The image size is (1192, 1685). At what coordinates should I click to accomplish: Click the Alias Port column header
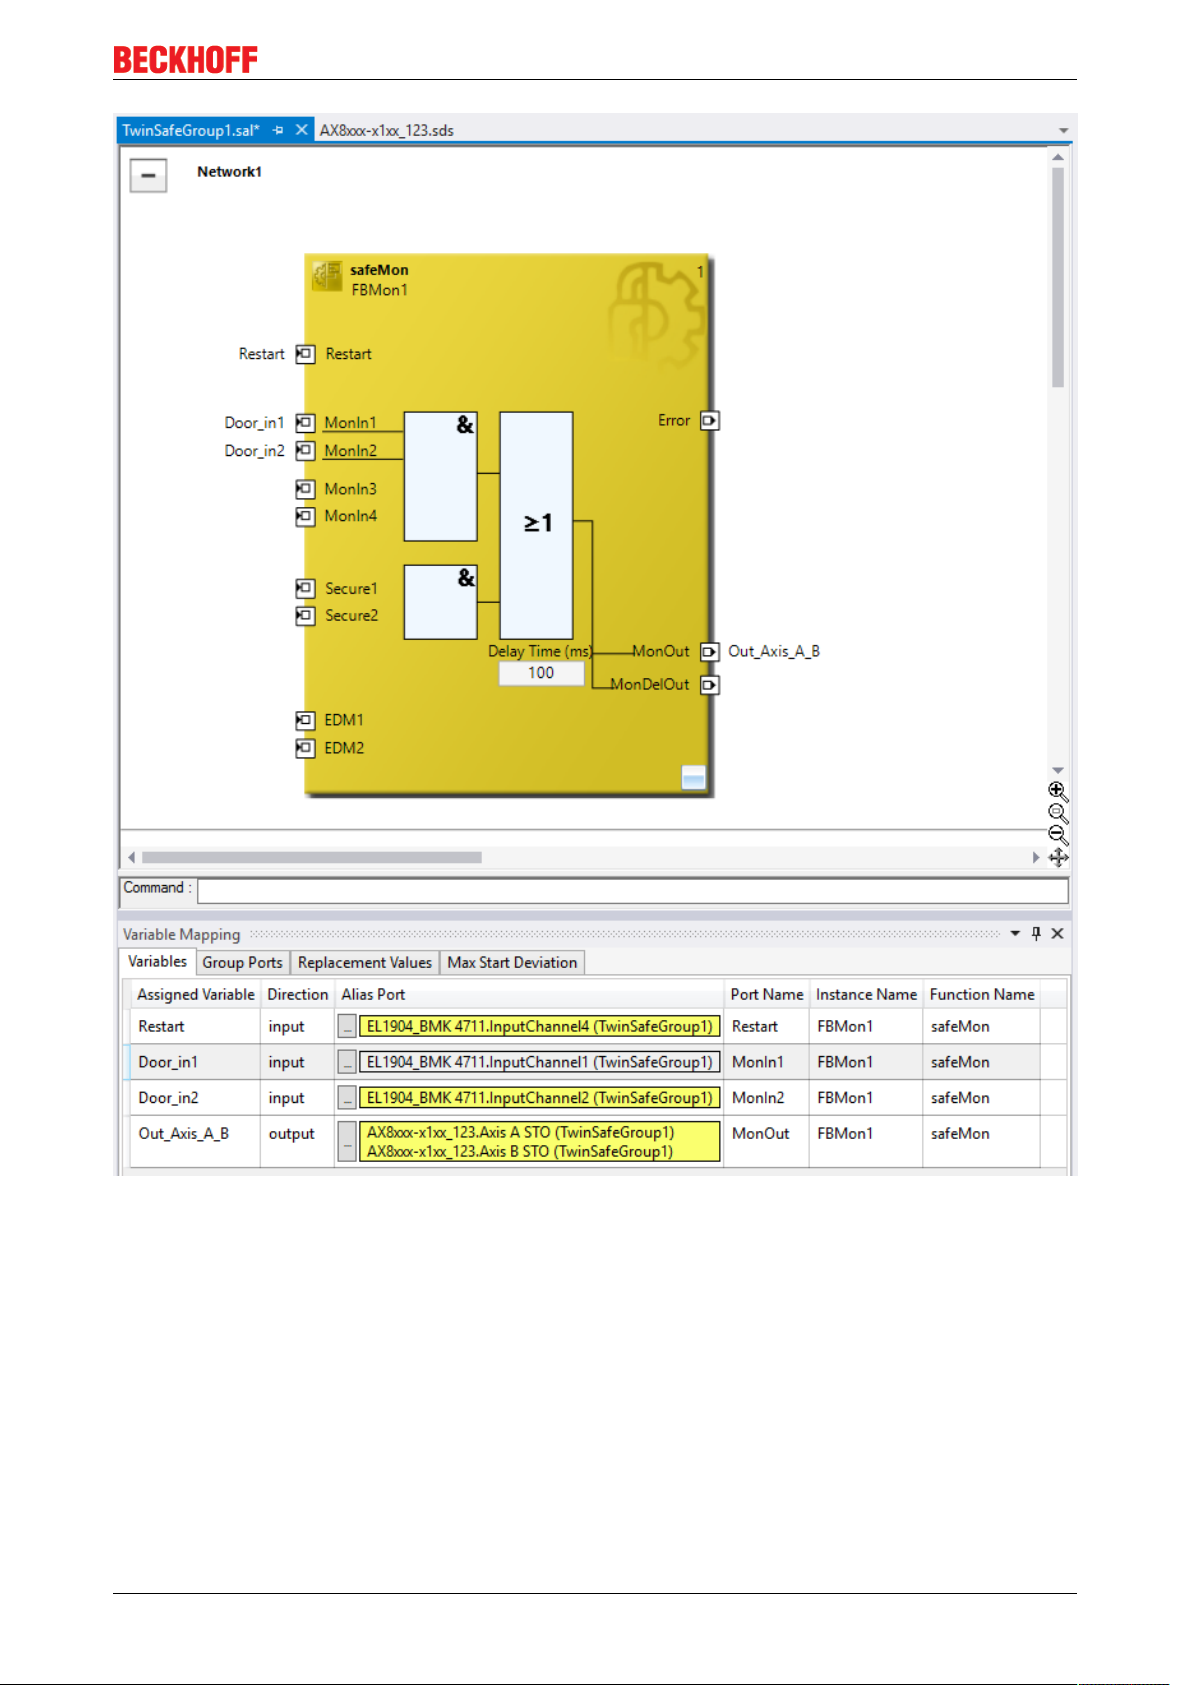coord(529,995)
